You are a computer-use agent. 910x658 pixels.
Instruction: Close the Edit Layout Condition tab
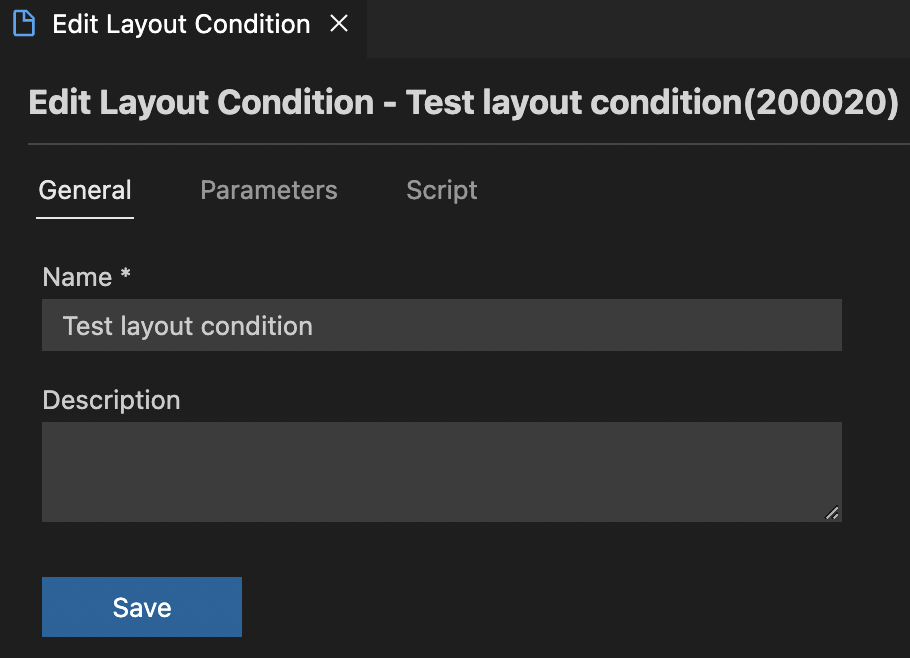coord(339,24)
